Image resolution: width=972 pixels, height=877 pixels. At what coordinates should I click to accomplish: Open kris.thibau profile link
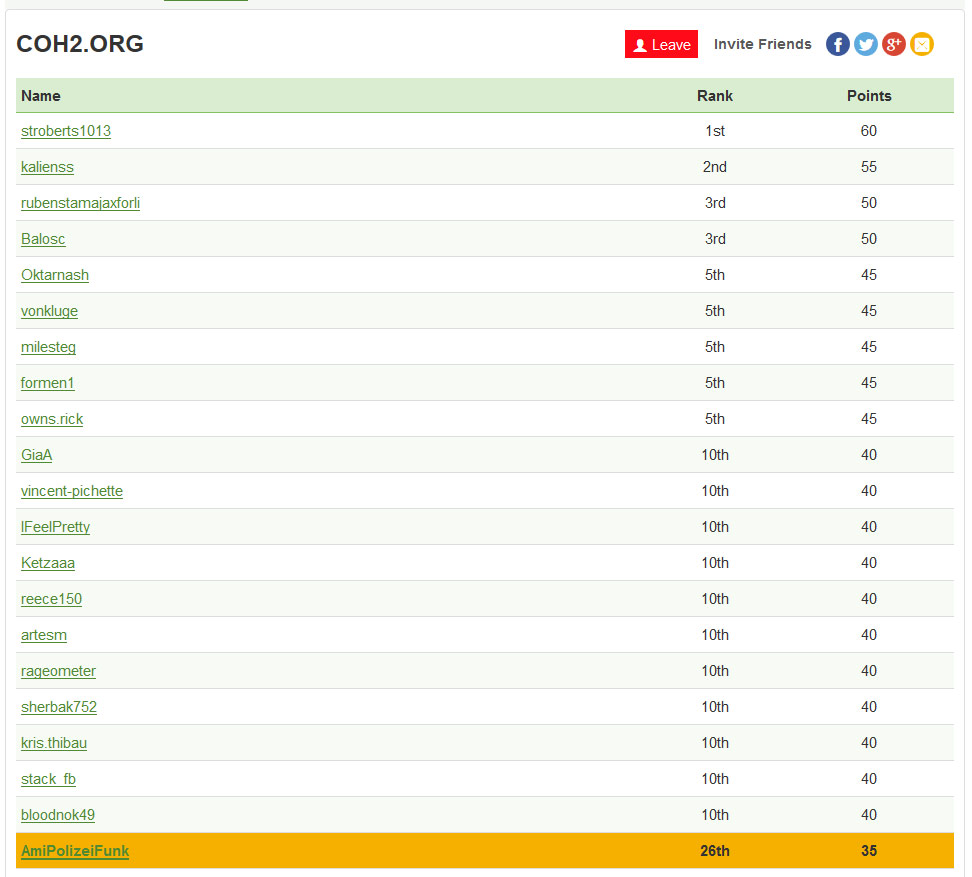pos(54,742)
